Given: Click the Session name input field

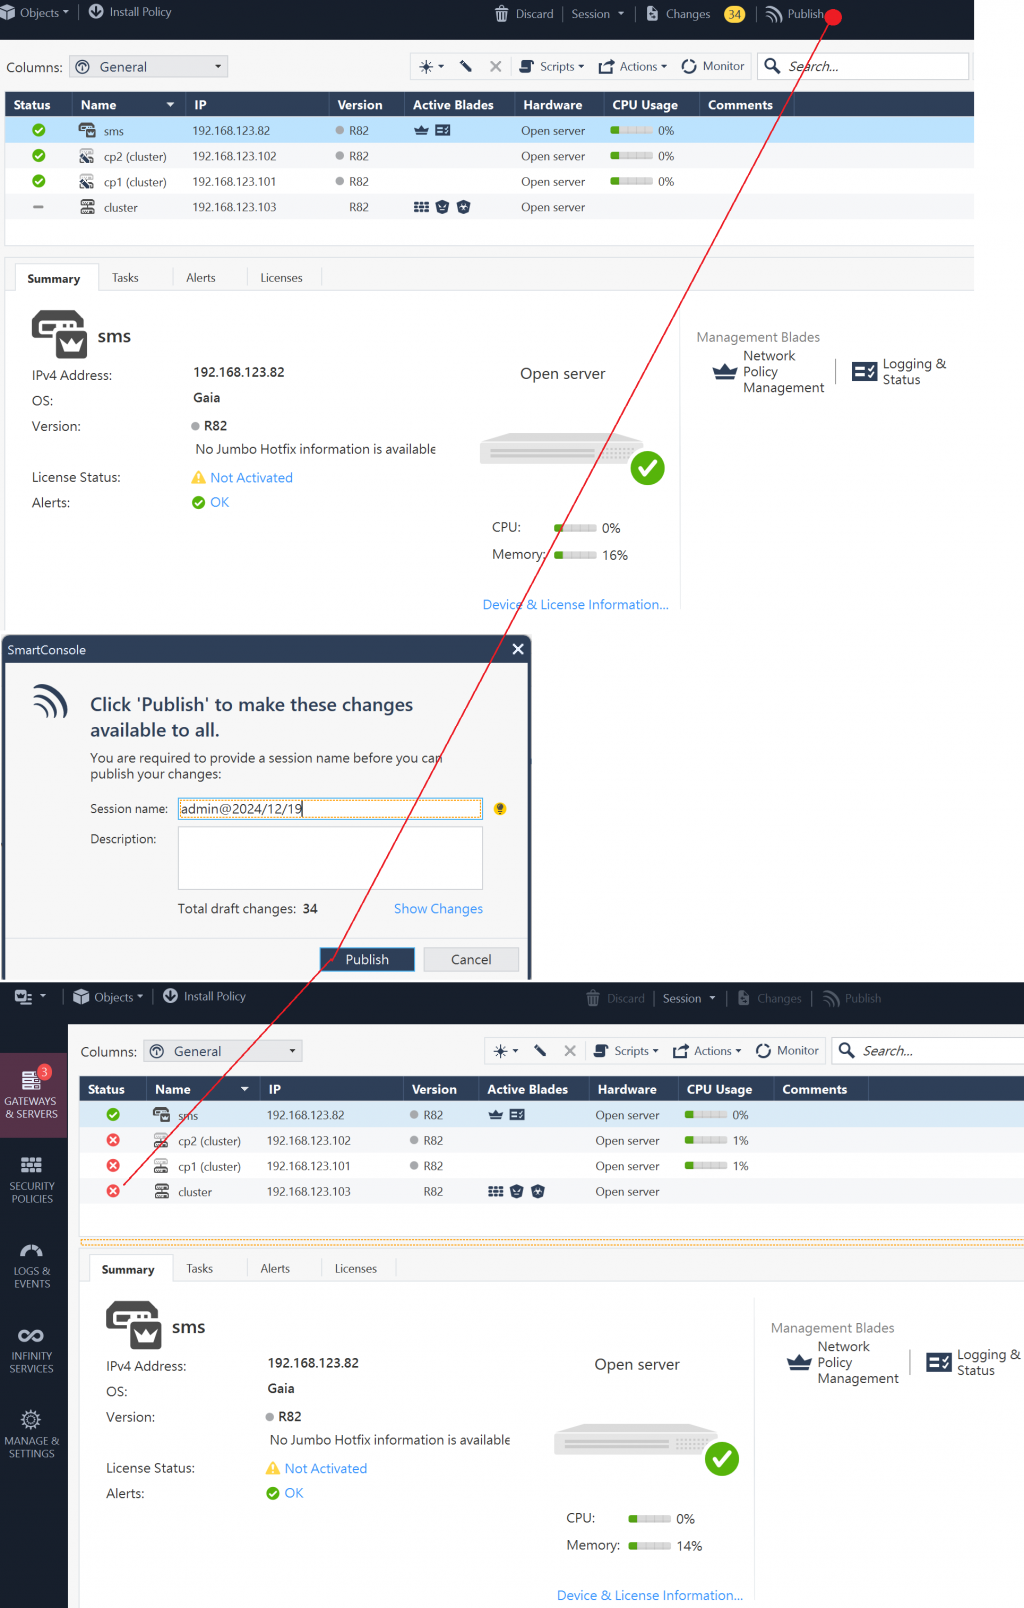Looking at the screenshot, I should pos(330,809).
